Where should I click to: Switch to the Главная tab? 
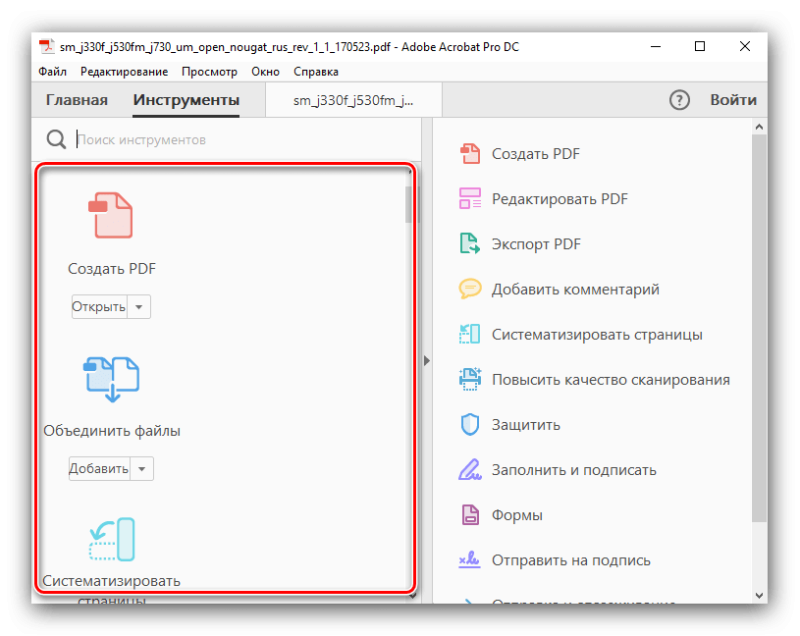[77, 99]
